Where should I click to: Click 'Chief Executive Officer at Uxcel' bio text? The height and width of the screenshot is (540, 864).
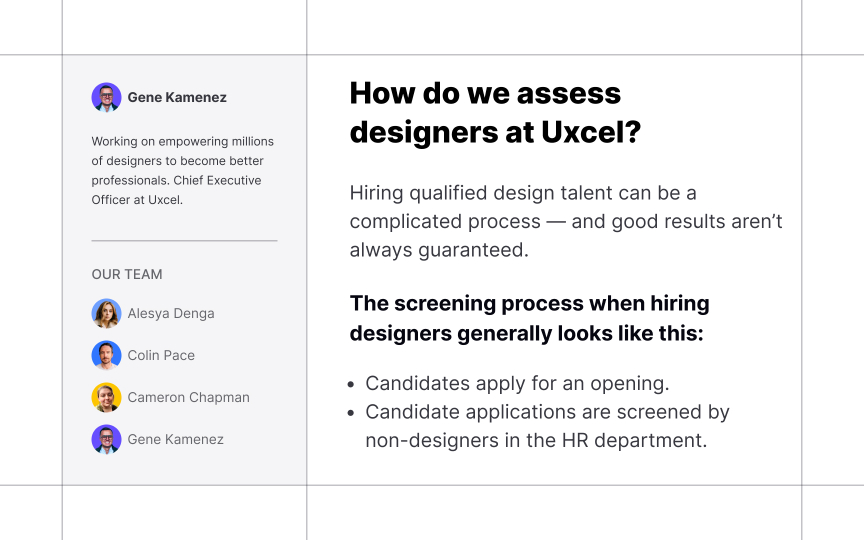coord(176,190)
